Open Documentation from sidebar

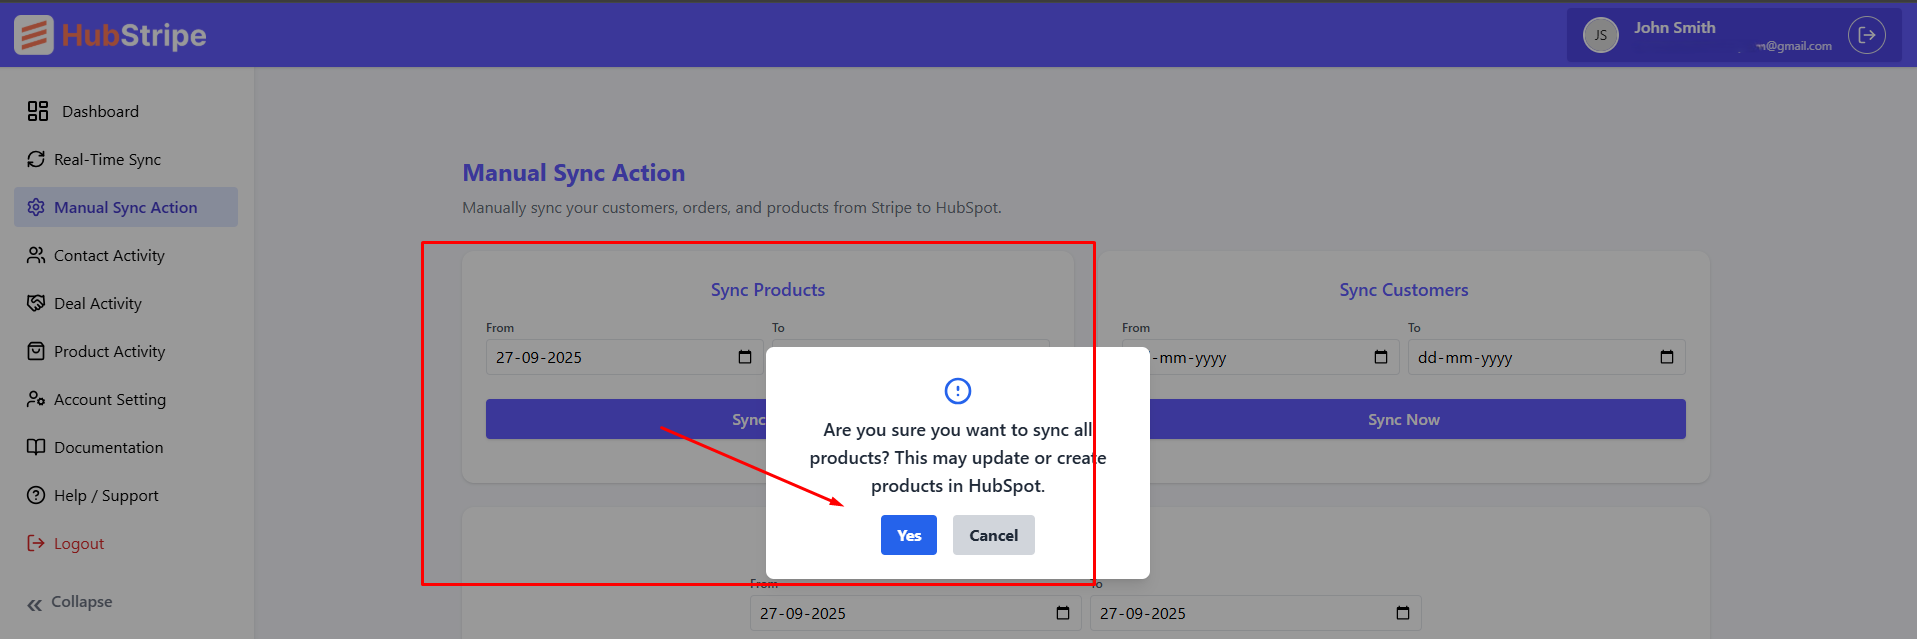(126, 447)
